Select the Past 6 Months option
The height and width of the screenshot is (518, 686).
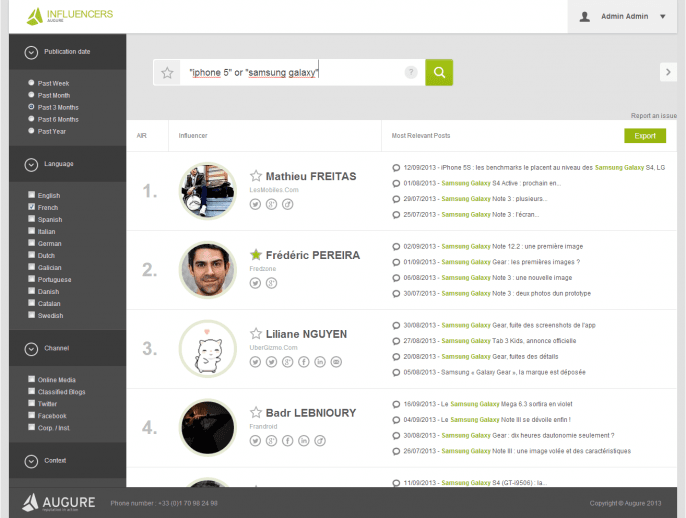pyautogui.click(x=31, y=119)
